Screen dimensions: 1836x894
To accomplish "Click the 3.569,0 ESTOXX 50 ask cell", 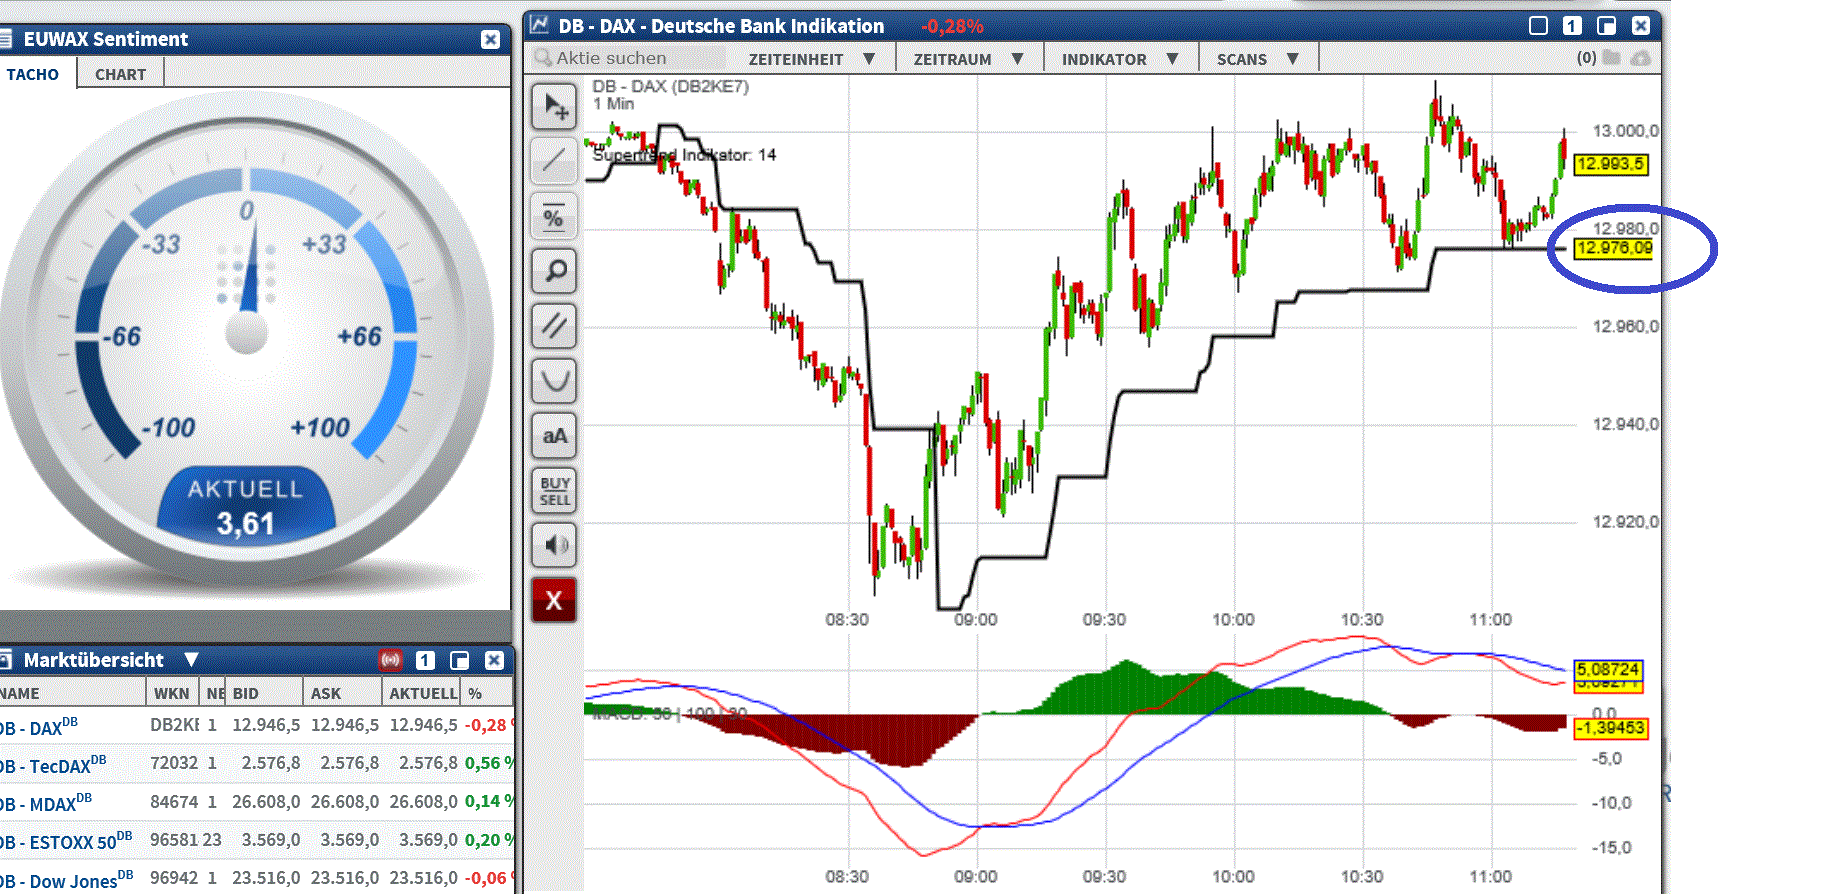I will click(x=349, y=840).
